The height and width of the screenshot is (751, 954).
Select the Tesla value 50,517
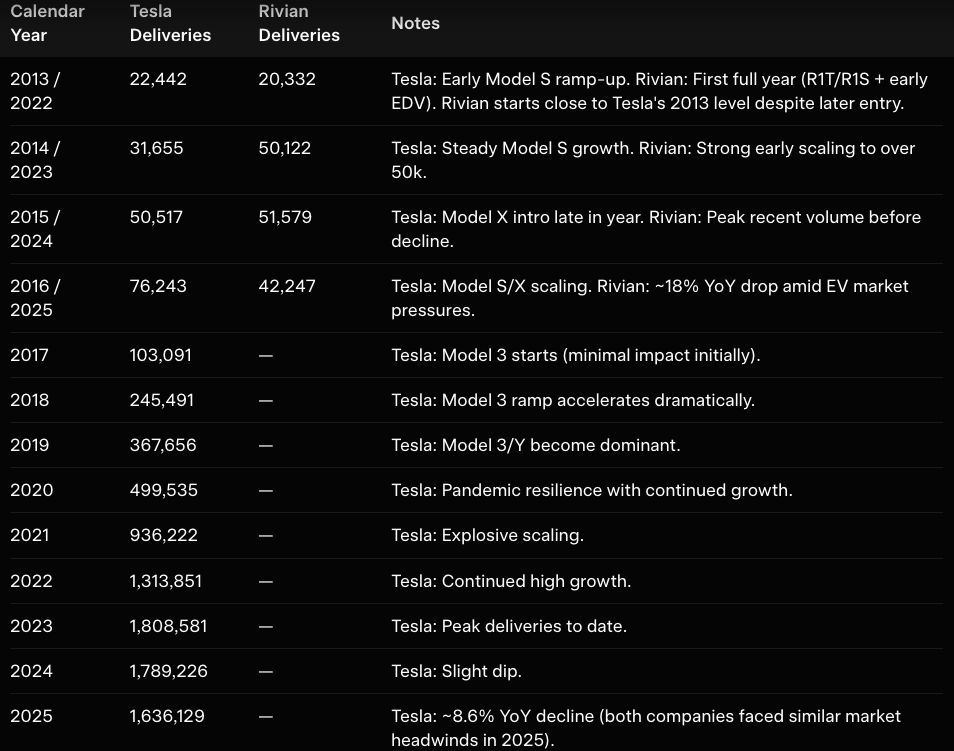(x=156, y=217)
